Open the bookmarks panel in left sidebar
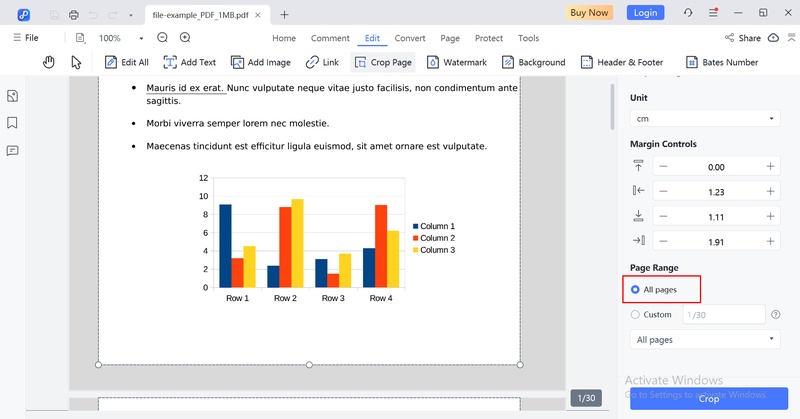The height and width of the screenshot is (419, 800). pyautogui.click(x=13, y=123)
